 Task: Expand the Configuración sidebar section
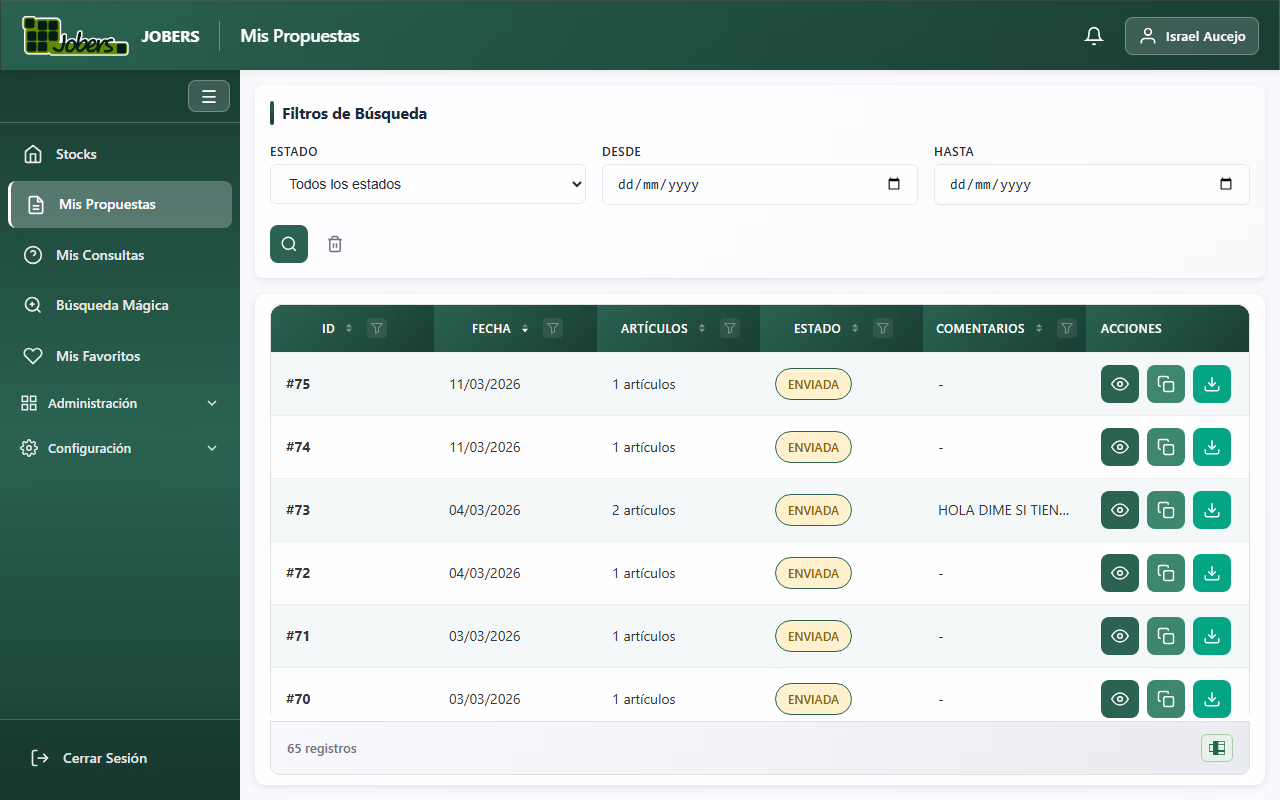(x=120, y=448)
